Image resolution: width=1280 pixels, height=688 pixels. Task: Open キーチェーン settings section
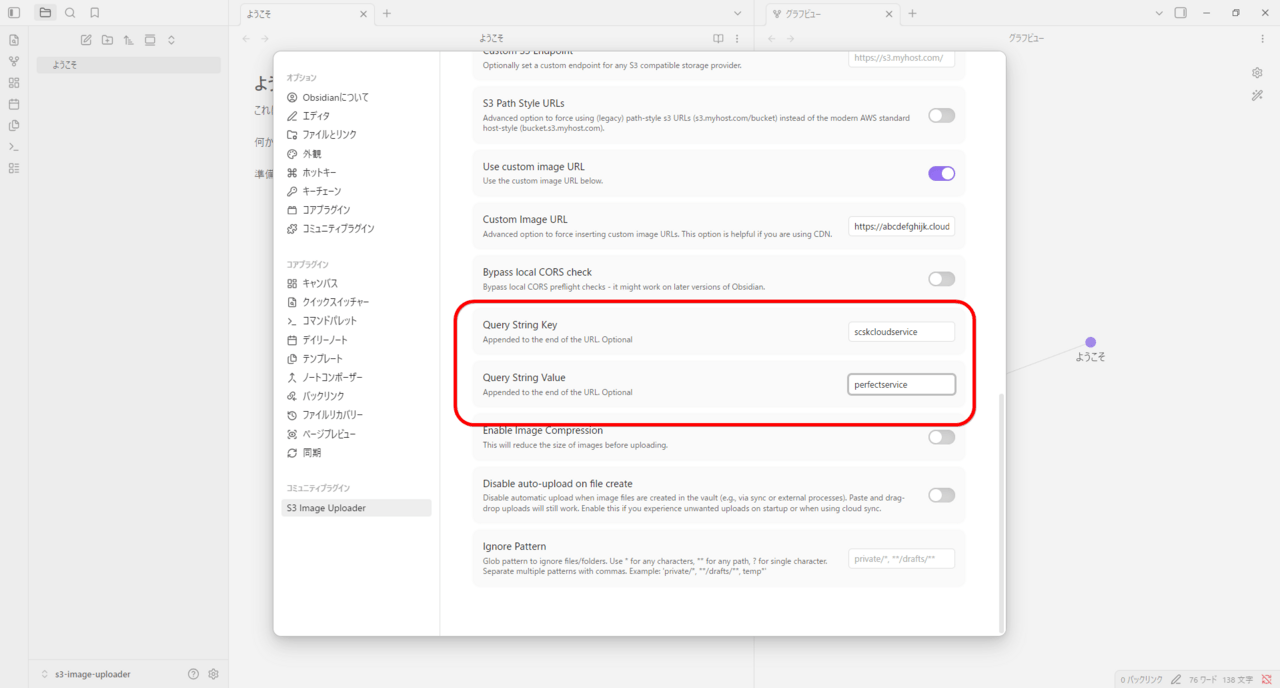point(357,191)
